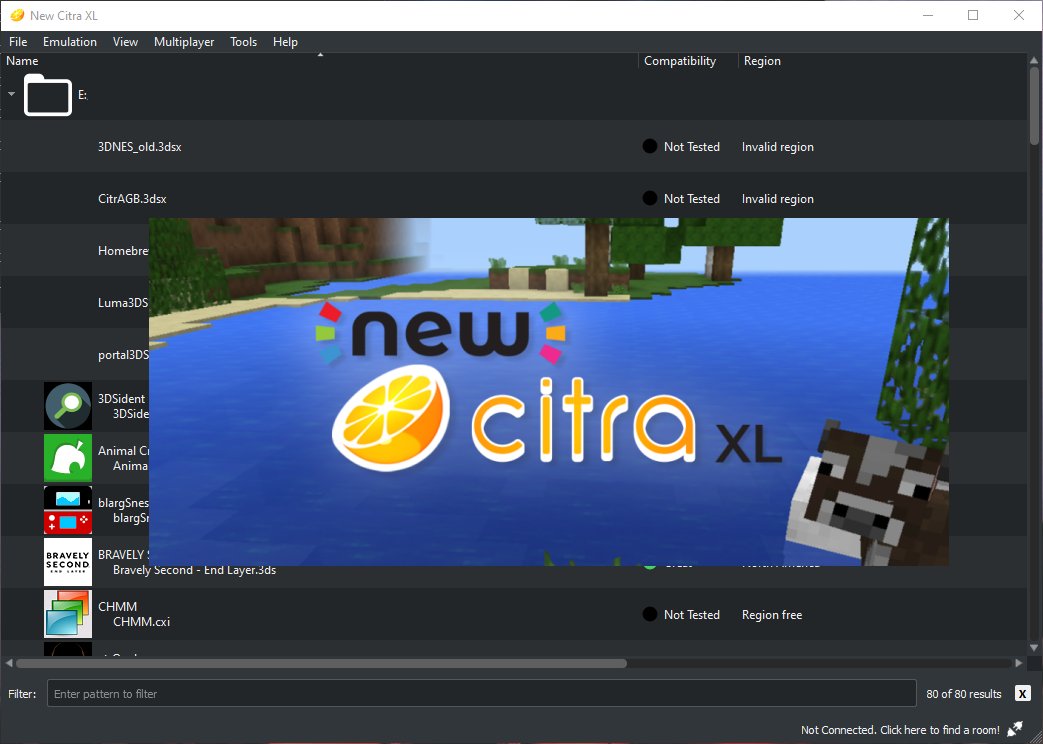Clear the filter with X button

click(x=1022, y=693)
